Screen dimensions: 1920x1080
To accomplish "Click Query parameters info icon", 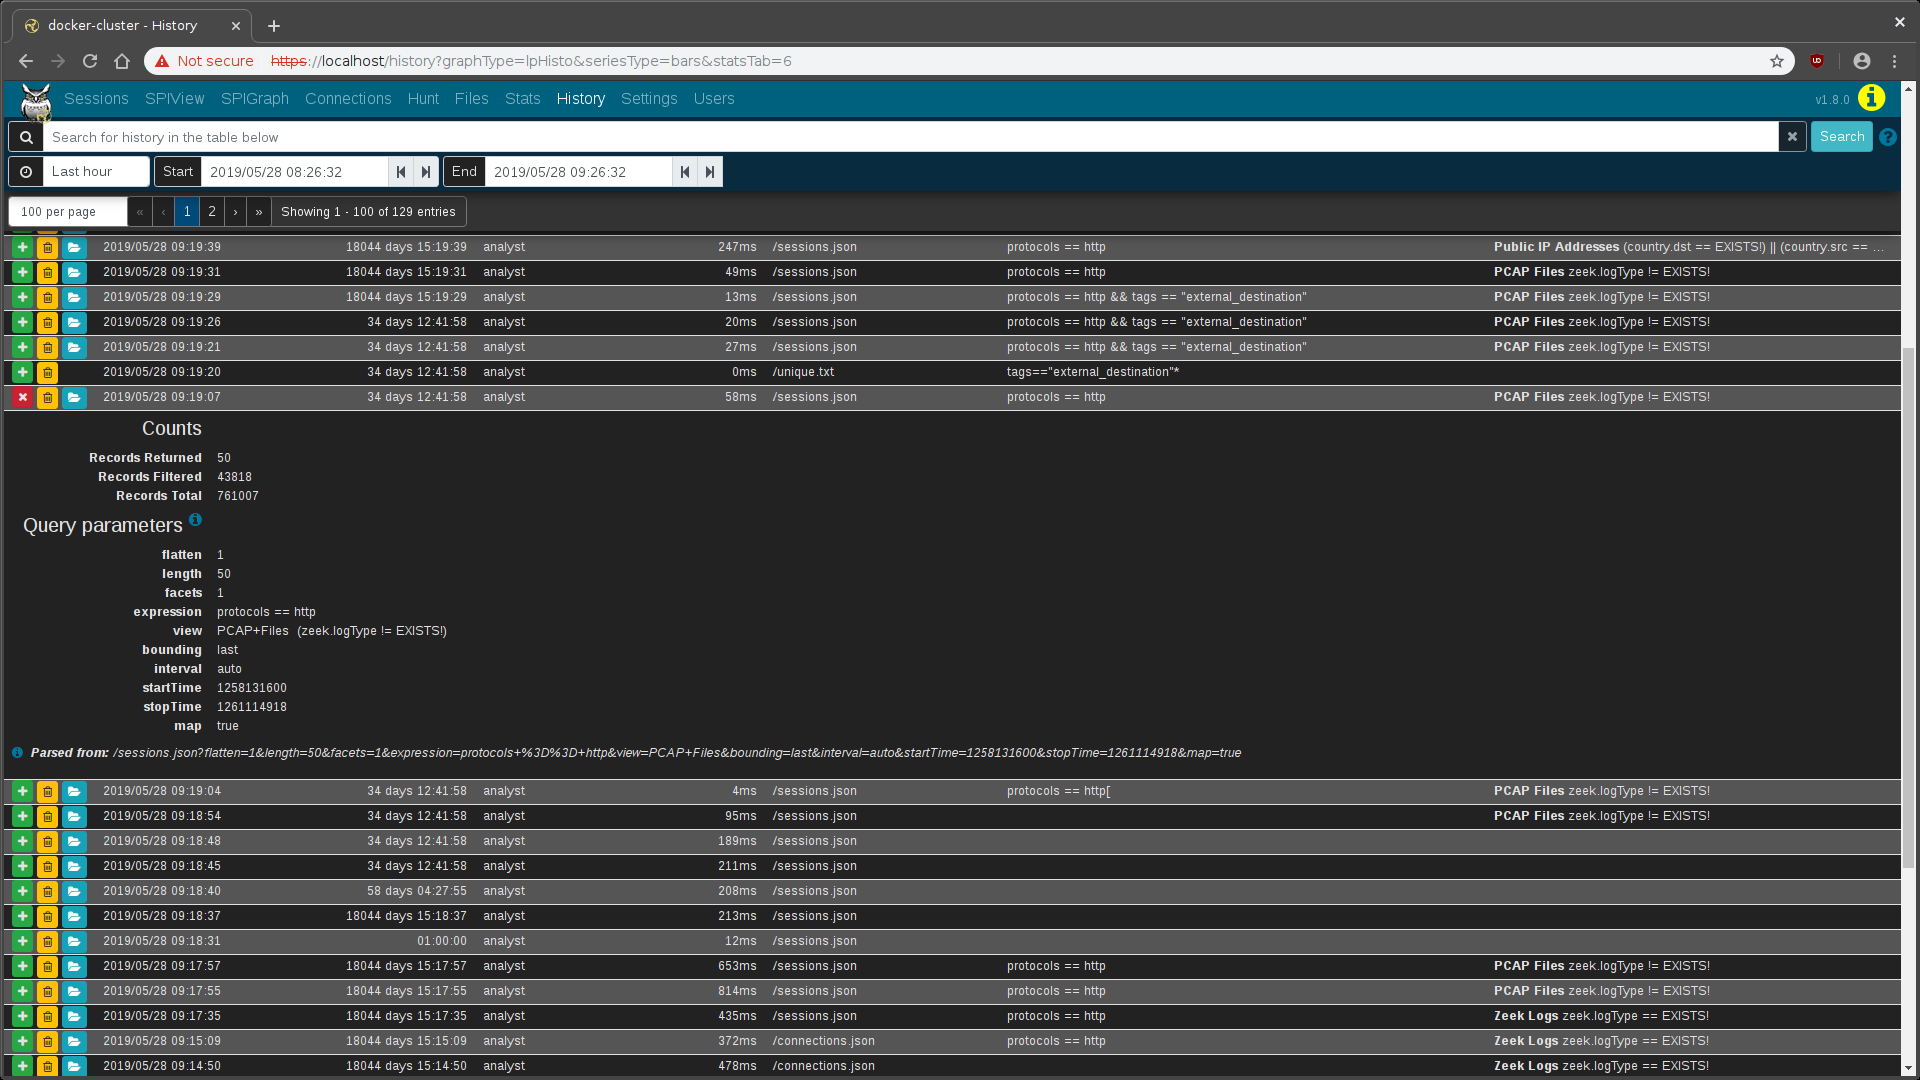I will click(195, 520).
